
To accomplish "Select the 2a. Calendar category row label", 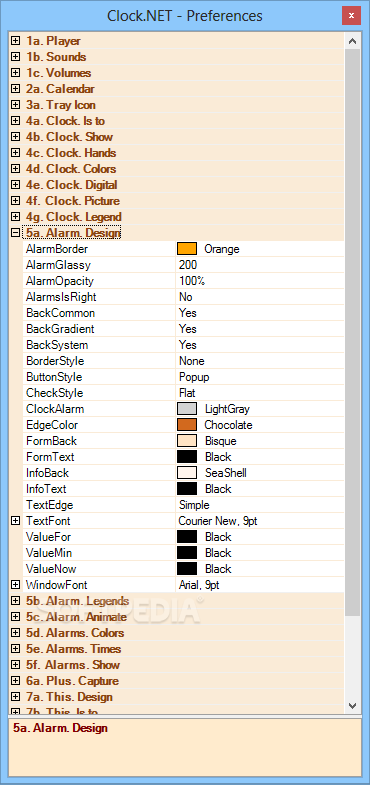I will [x=60, y=89].
